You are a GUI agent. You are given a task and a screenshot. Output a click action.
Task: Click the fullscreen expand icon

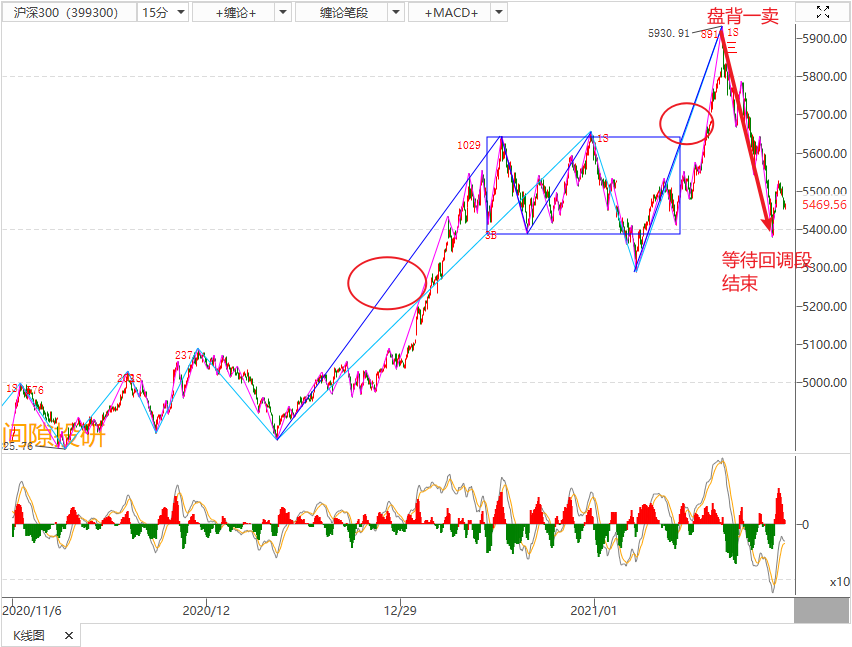[x=823, y=12]
